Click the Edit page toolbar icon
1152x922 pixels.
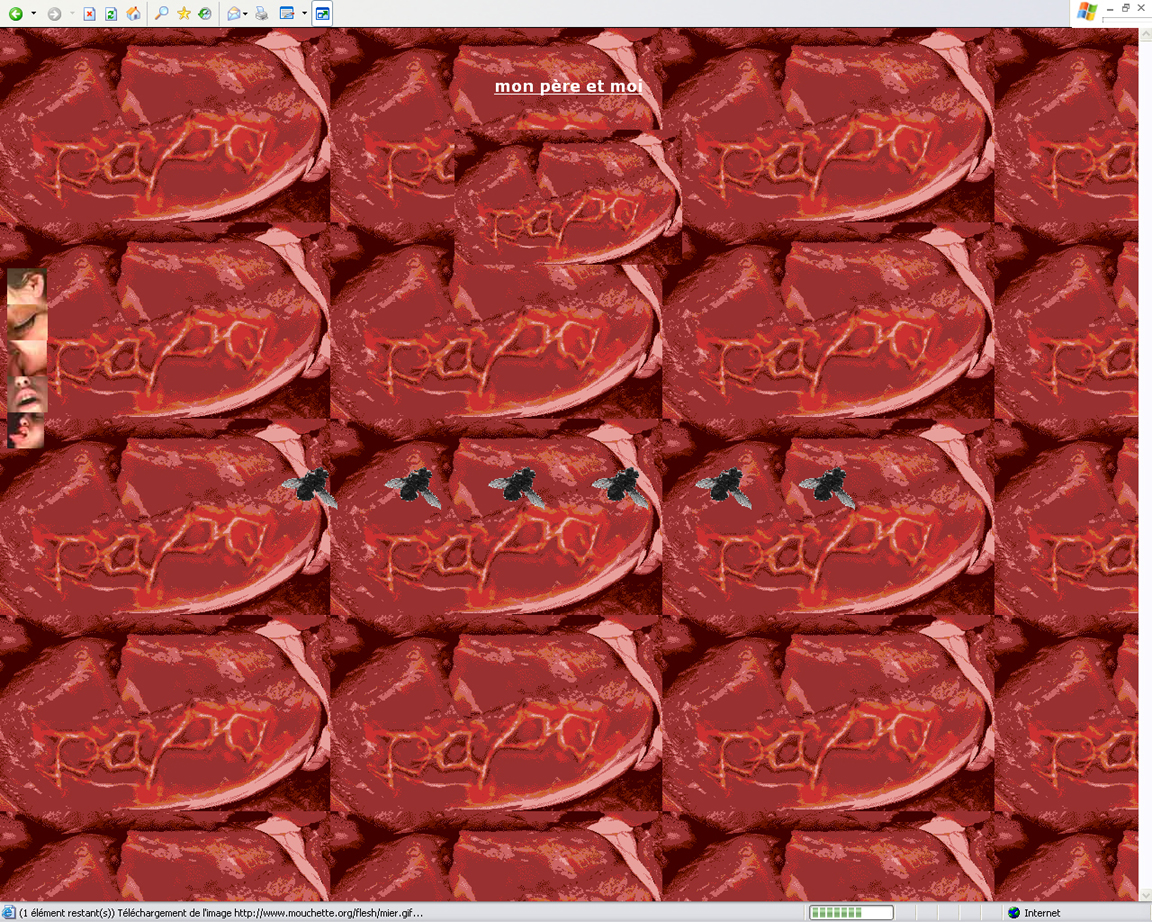pyautogui.click(x=287, y=14)
